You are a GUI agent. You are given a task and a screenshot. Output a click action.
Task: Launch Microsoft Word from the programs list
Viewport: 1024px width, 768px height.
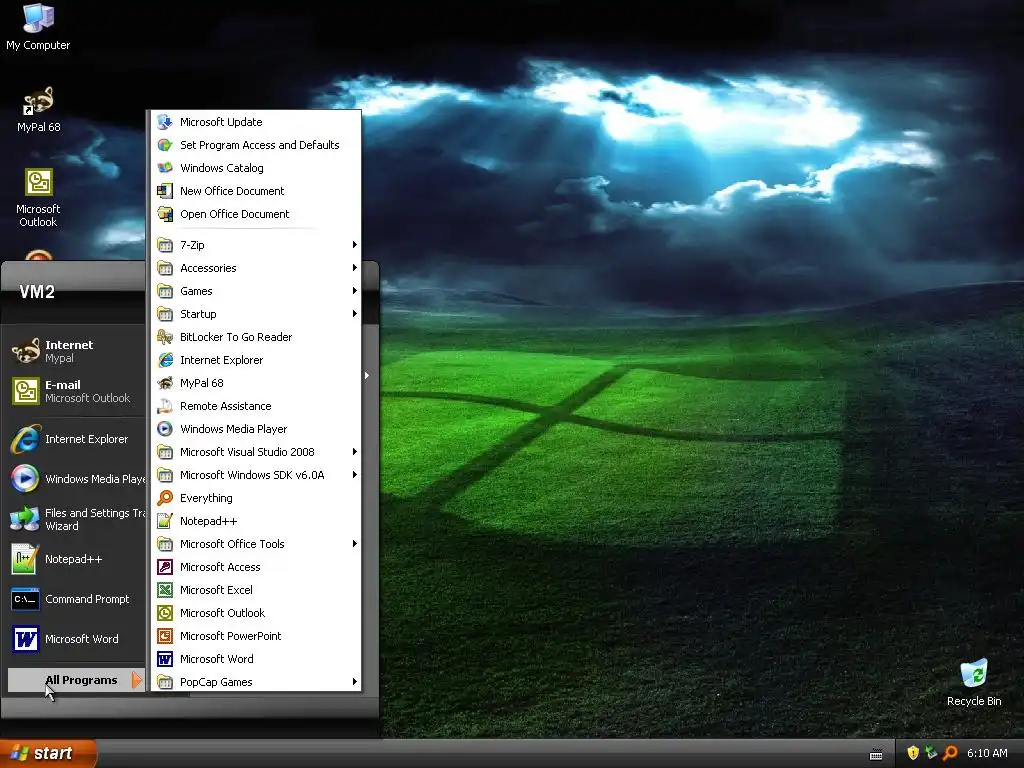pyautogui.click(x=255, y=659)
